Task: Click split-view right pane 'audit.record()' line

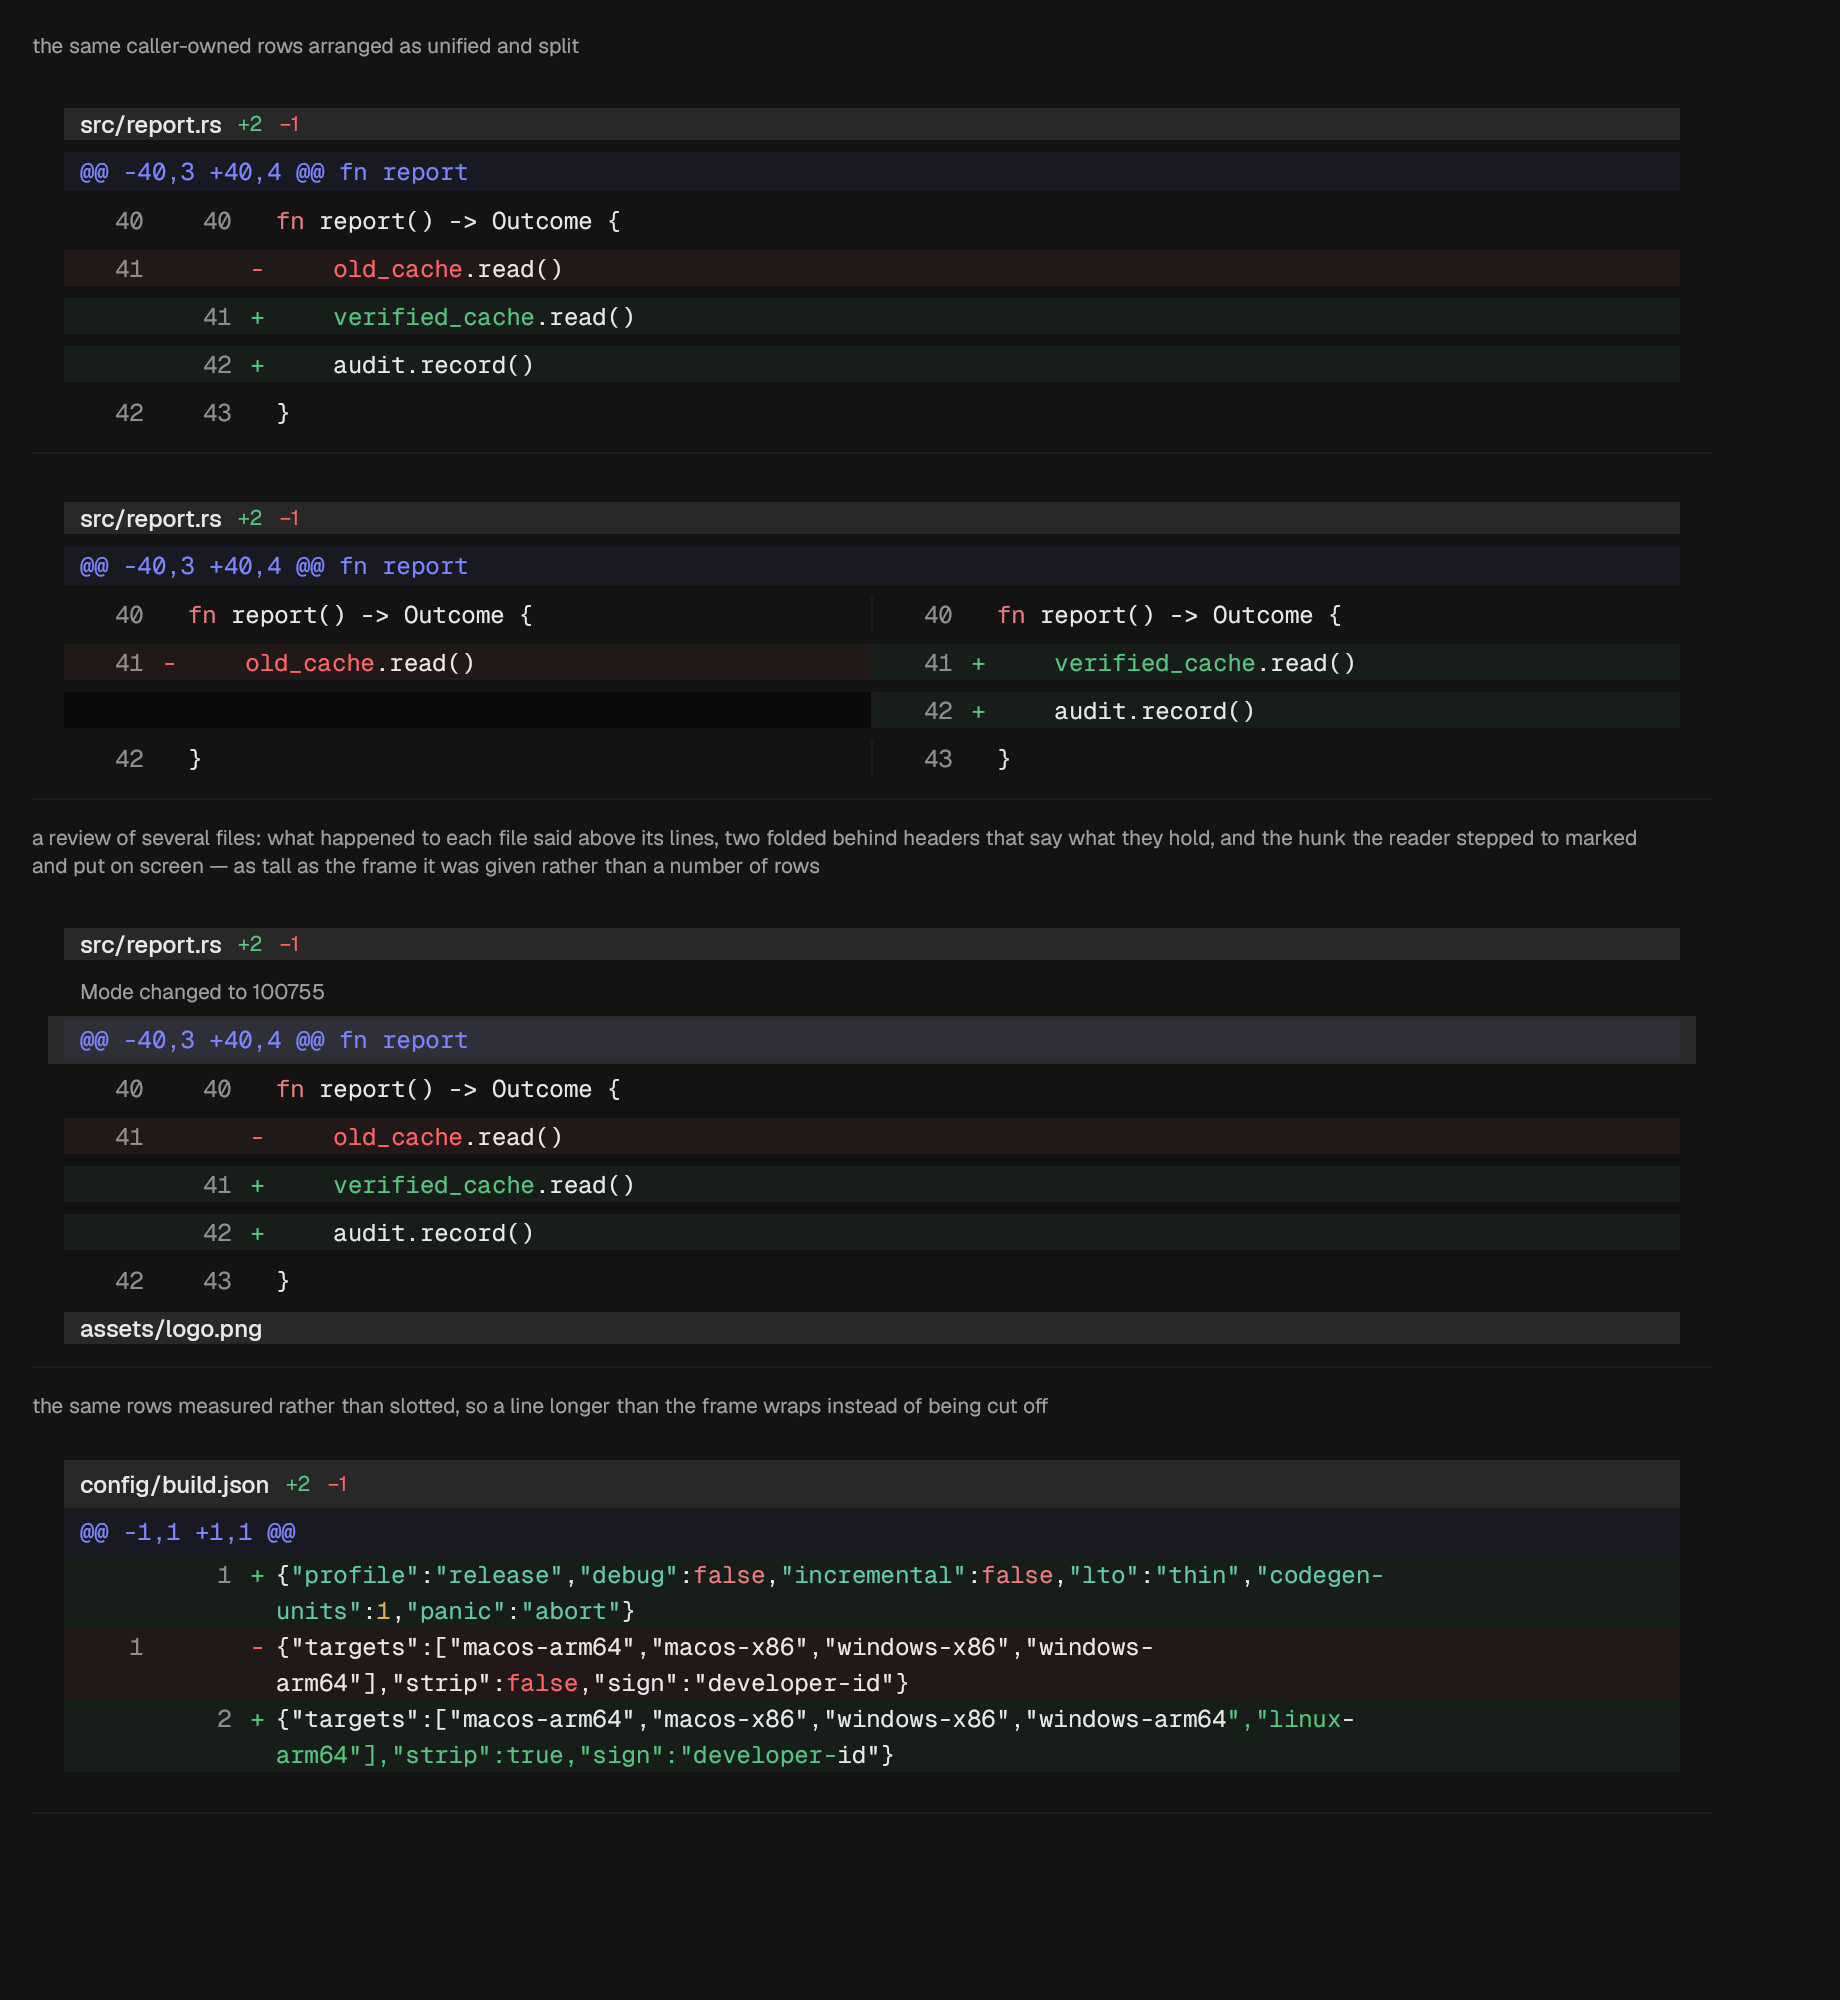Action: click(x=1276, y=710)
